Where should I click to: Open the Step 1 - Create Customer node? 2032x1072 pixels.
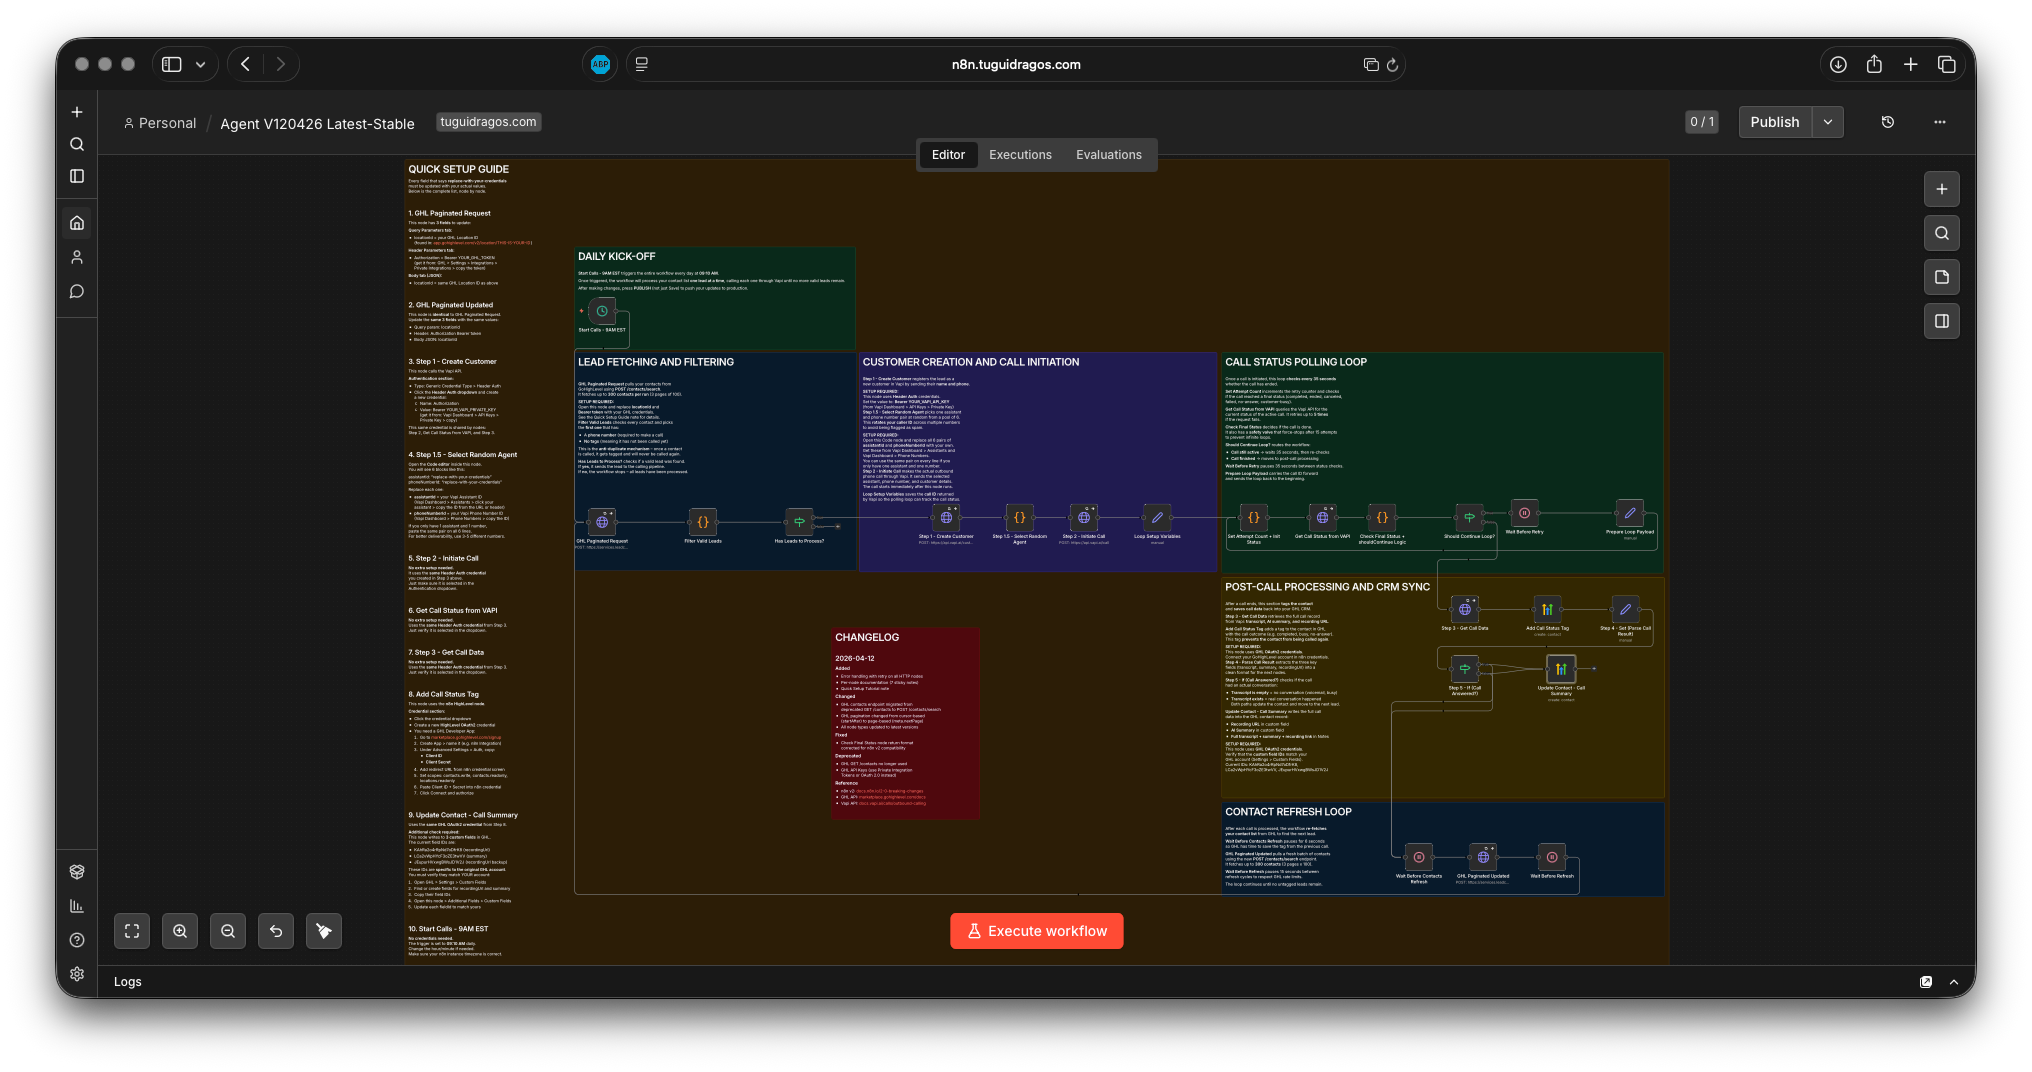coord(946,517)
